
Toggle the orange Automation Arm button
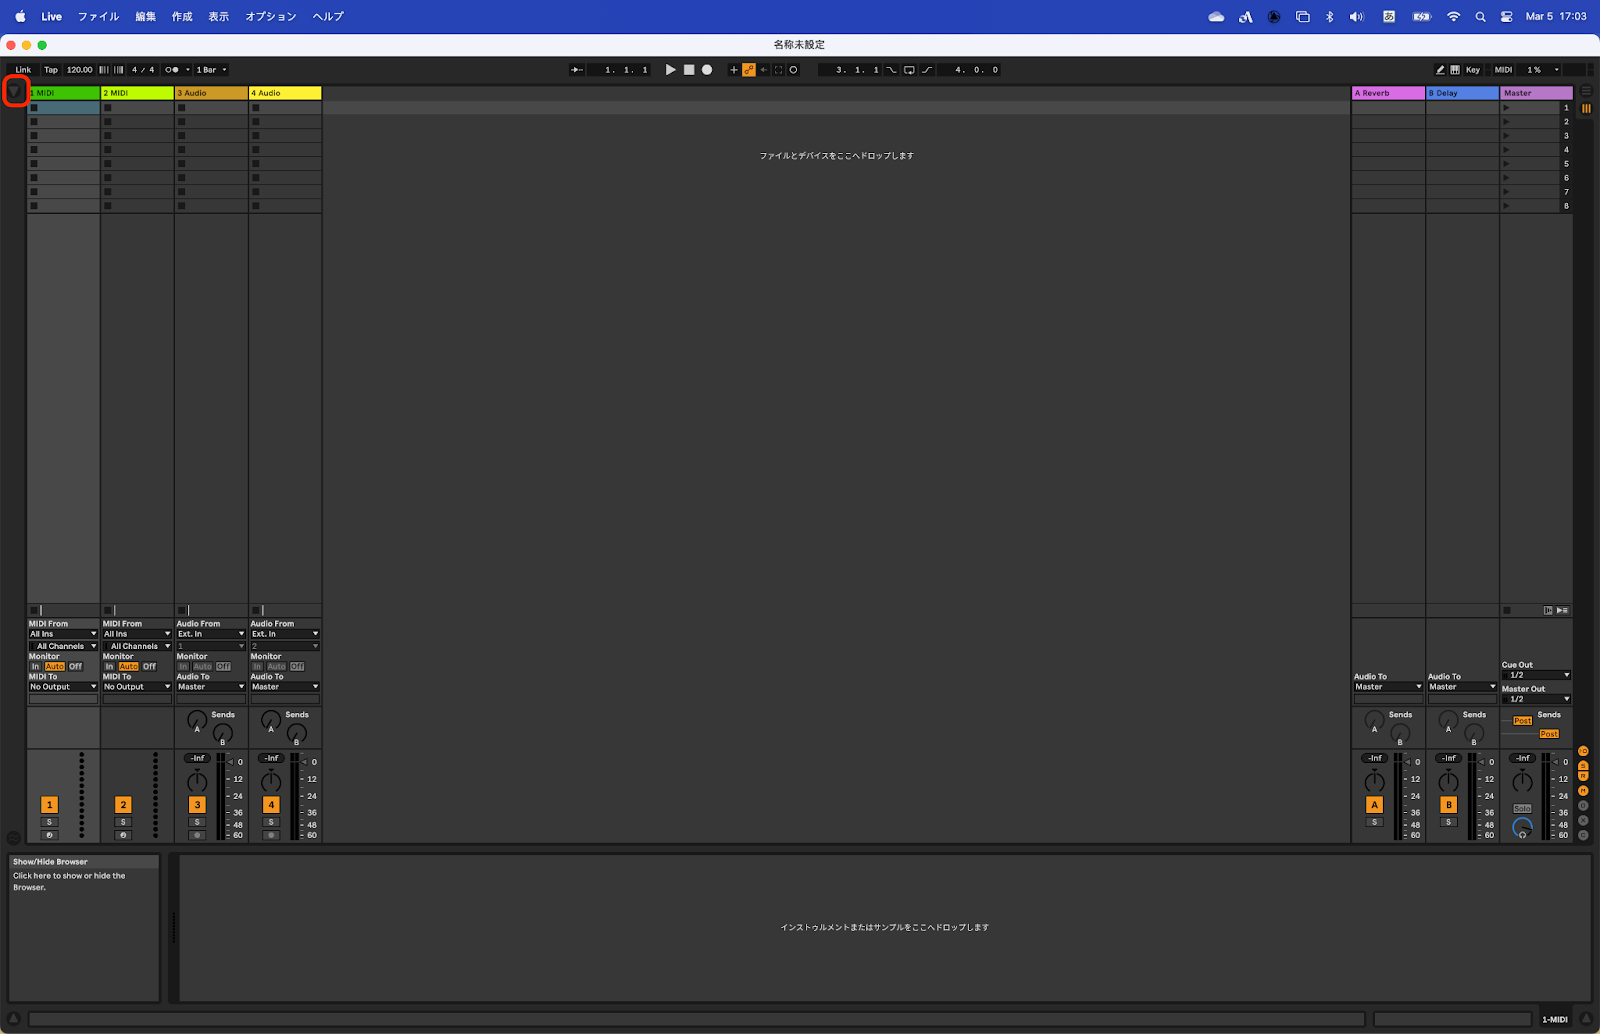749,70
